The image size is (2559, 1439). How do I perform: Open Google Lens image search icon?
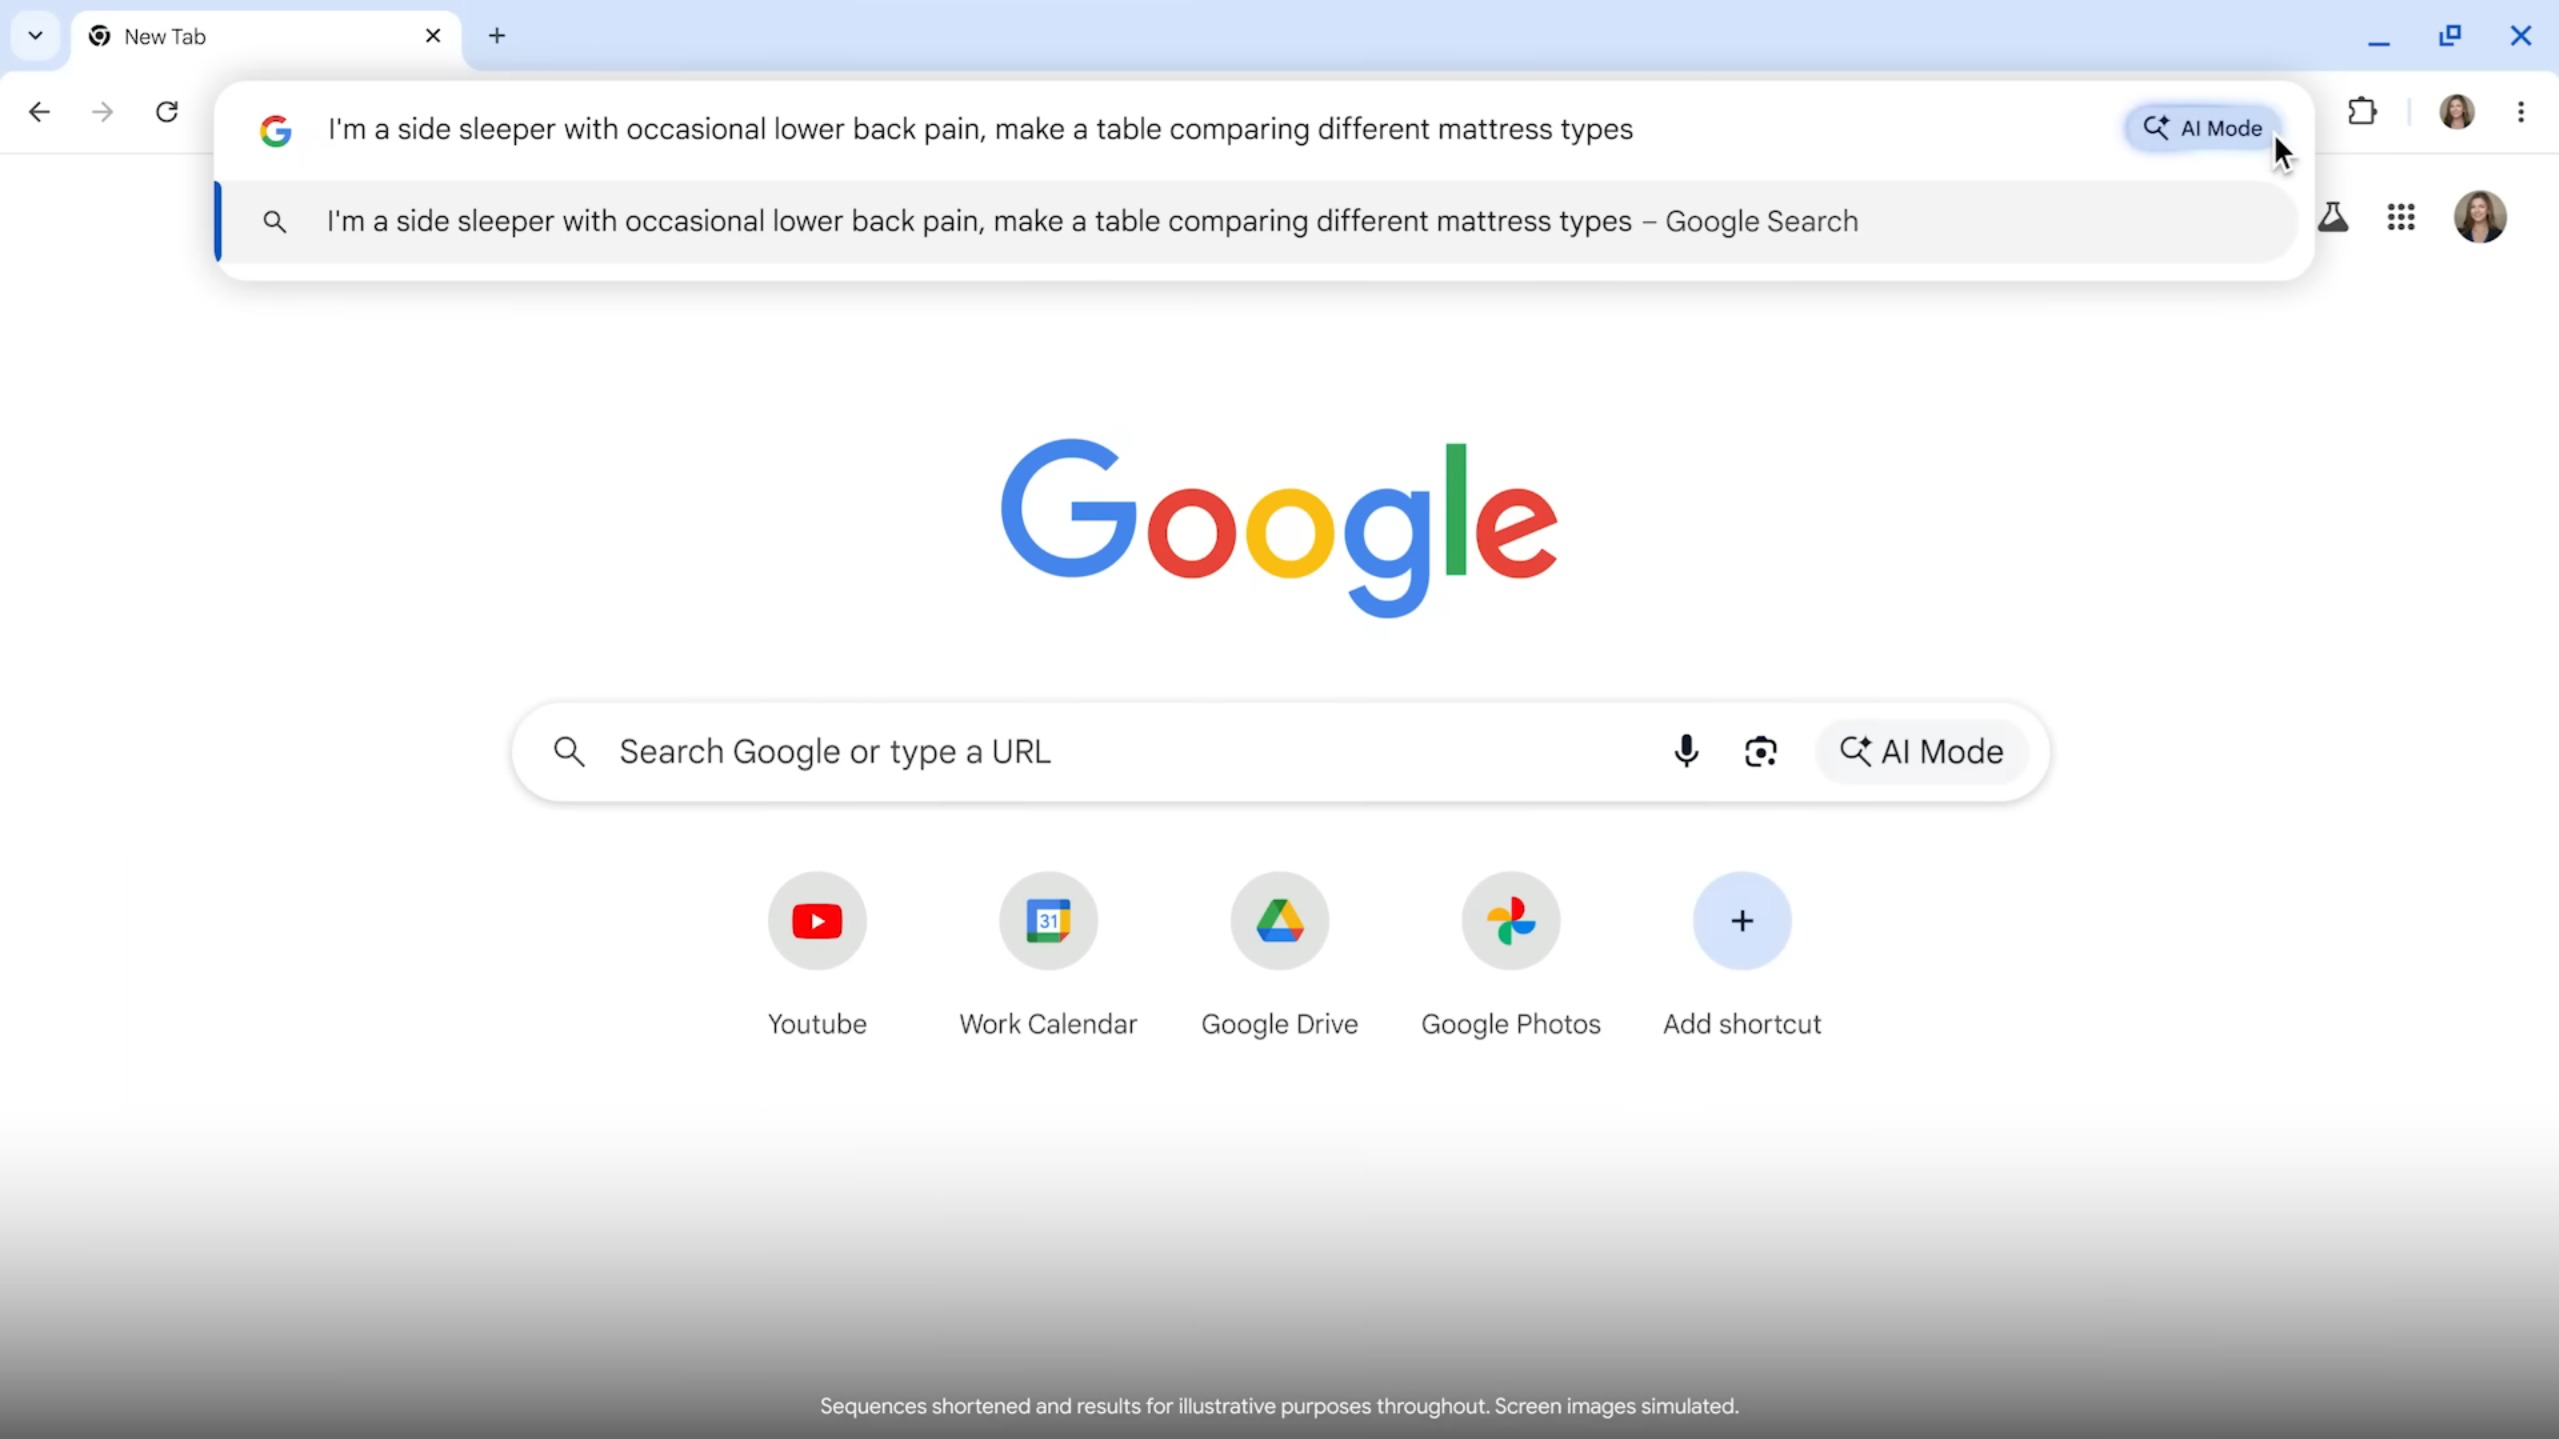[x=1760, y=751]
